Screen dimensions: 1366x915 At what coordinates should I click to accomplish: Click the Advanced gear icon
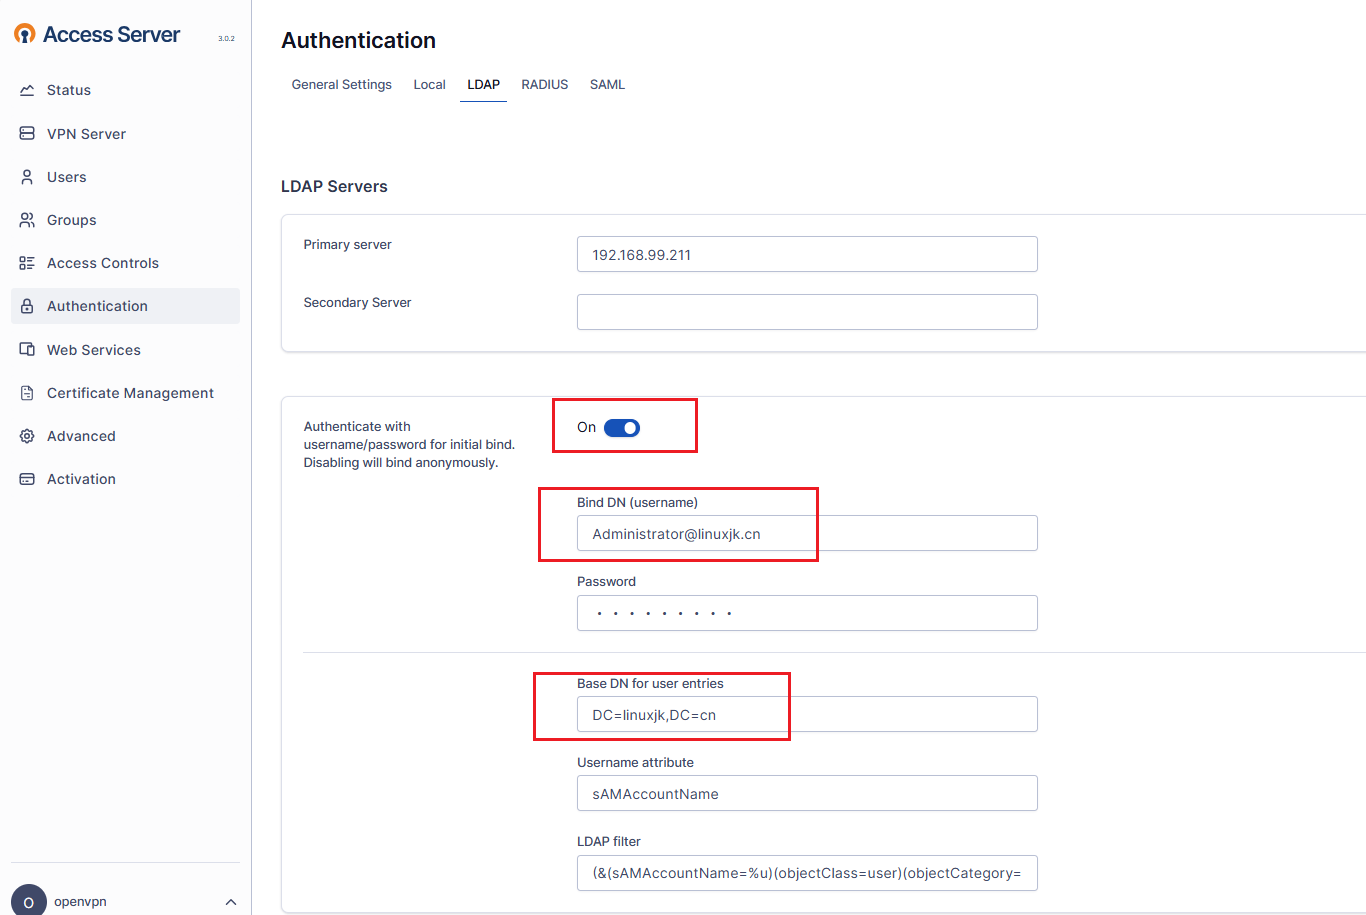[x=27, y=436]
